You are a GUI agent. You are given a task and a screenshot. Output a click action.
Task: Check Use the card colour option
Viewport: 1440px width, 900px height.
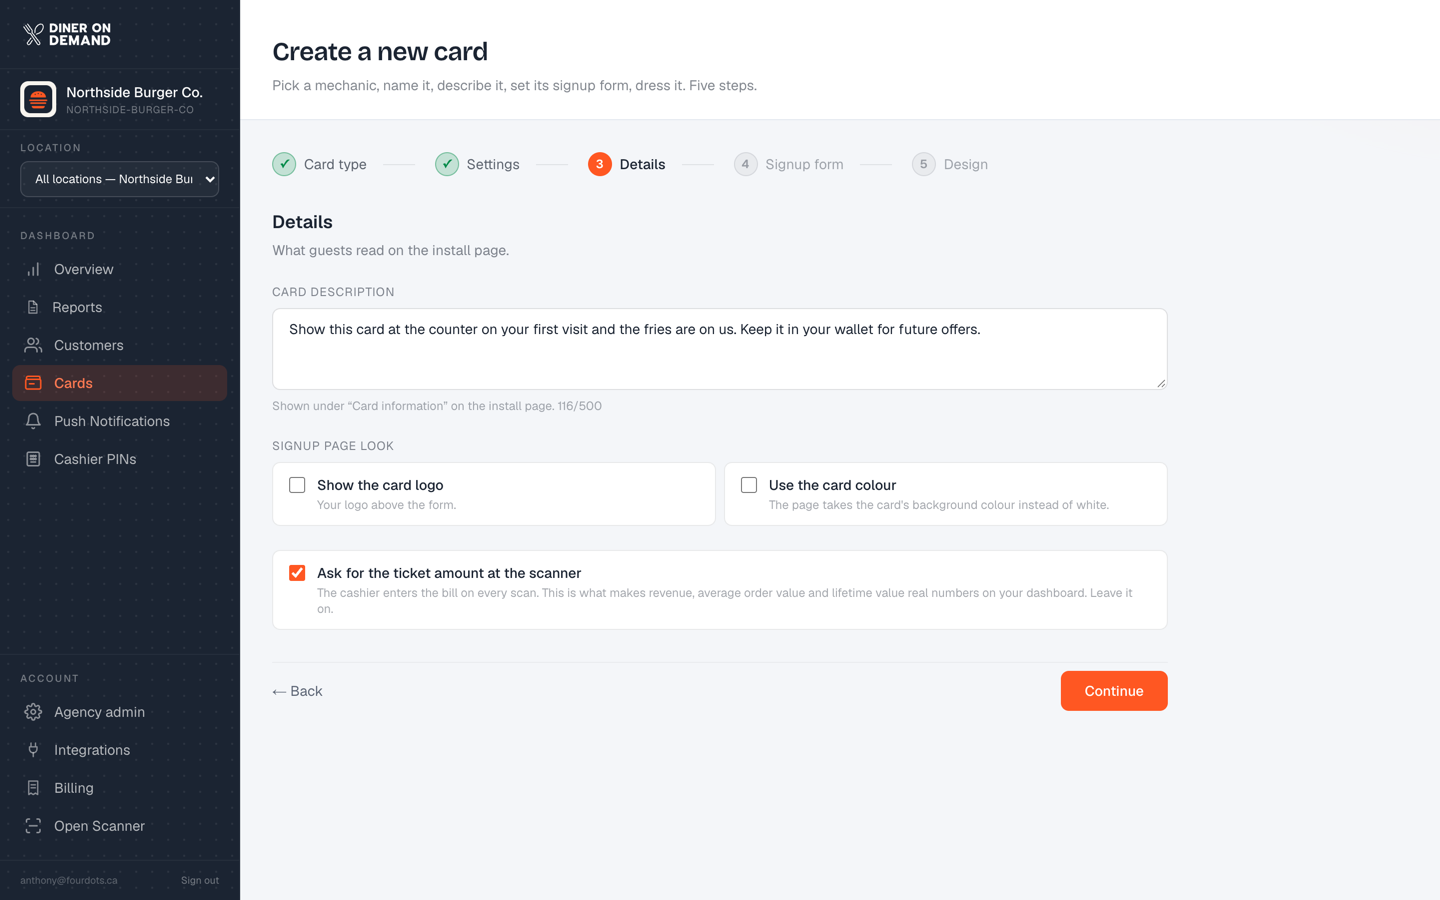pos(749,485)
